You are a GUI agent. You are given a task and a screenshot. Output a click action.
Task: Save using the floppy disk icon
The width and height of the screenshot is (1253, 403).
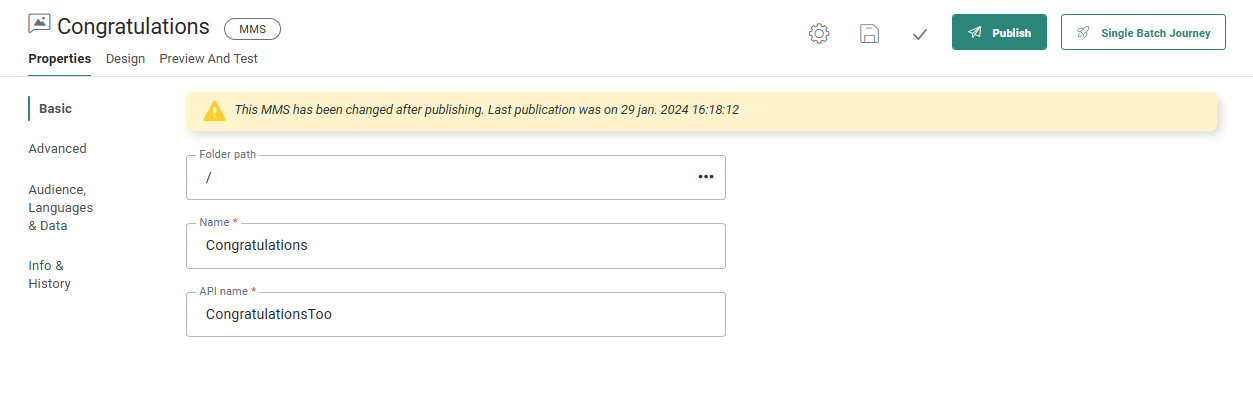[870, 33]
